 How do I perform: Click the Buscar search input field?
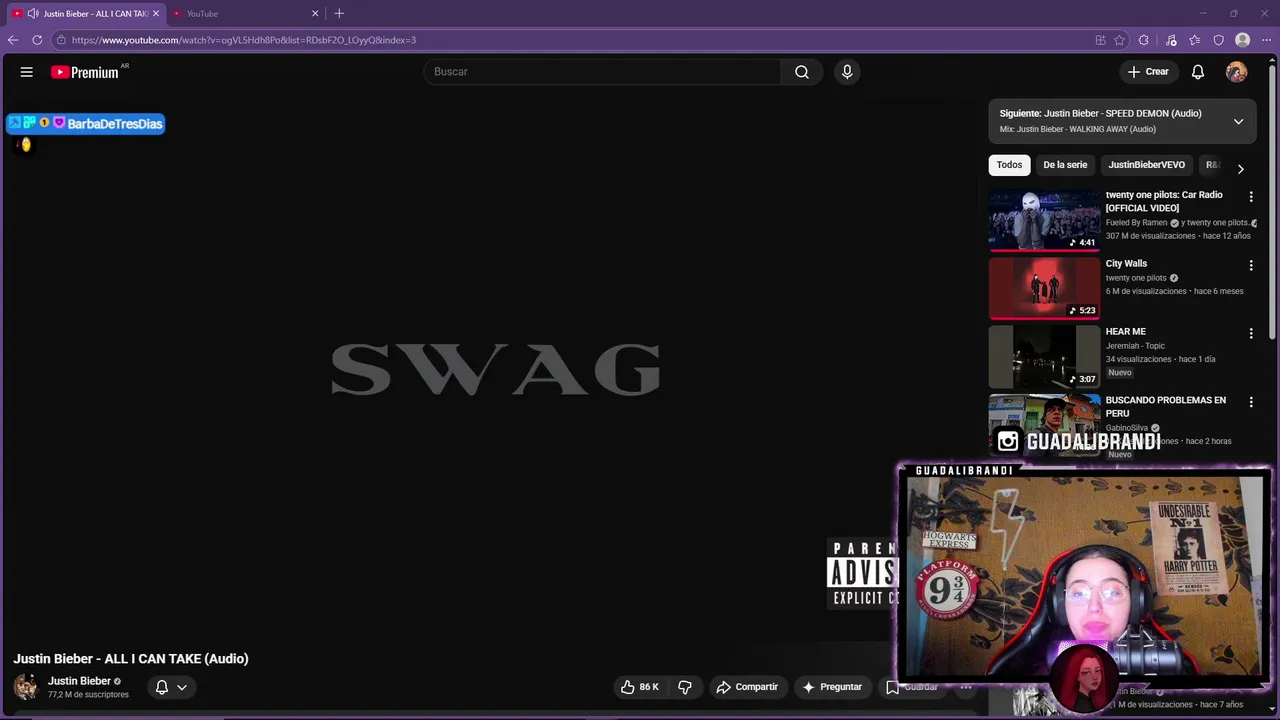point(603,72)
